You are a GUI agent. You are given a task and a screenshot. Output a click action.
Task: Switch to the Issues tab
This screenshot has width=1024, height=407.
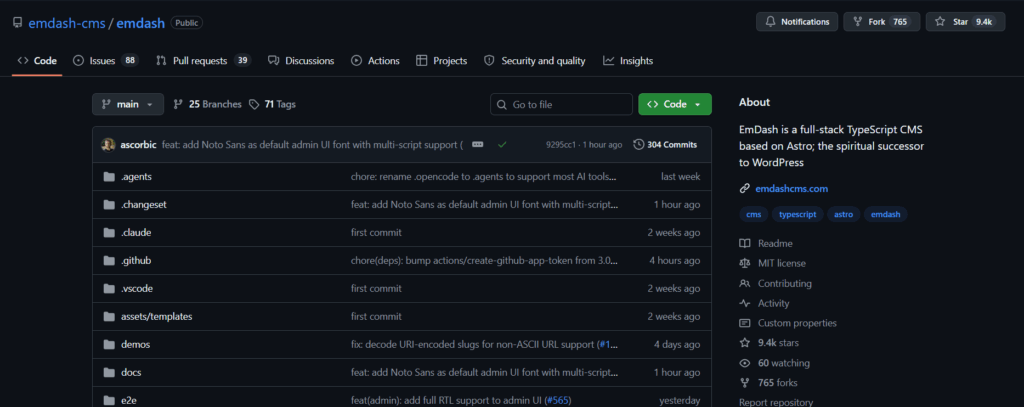(x=106, y=61)
